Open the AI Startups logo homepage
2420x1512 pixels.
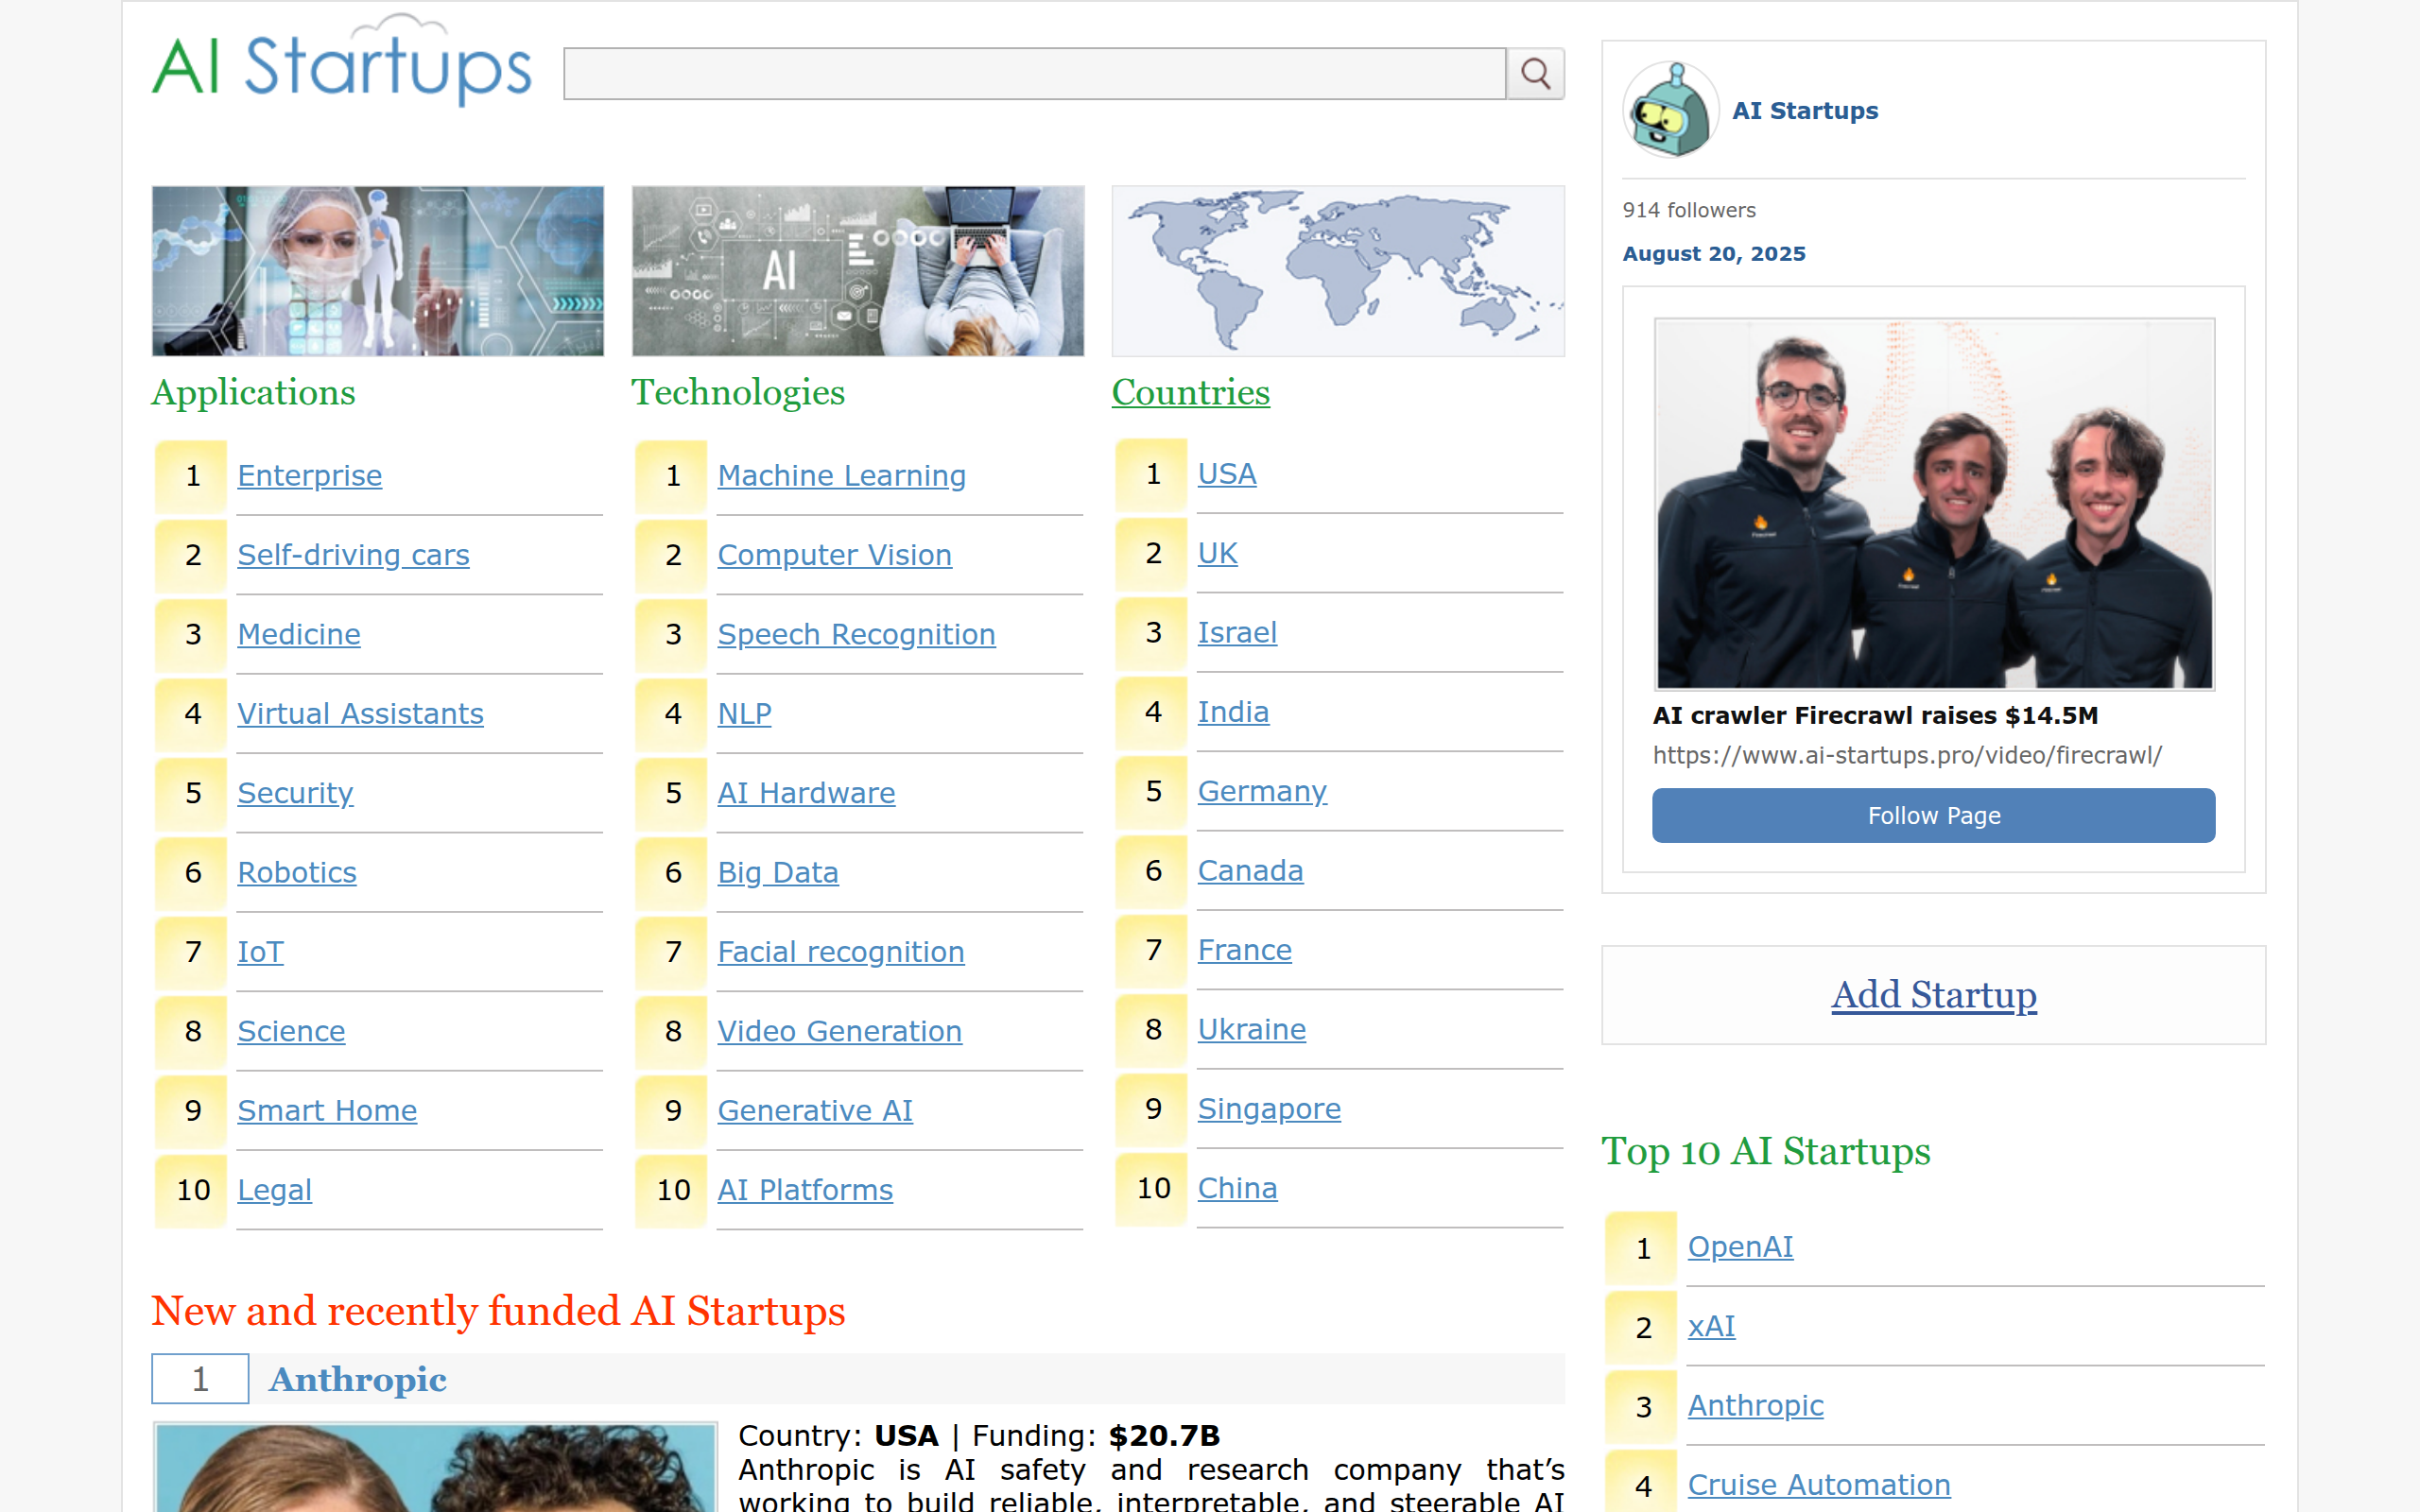coord(342,62)
